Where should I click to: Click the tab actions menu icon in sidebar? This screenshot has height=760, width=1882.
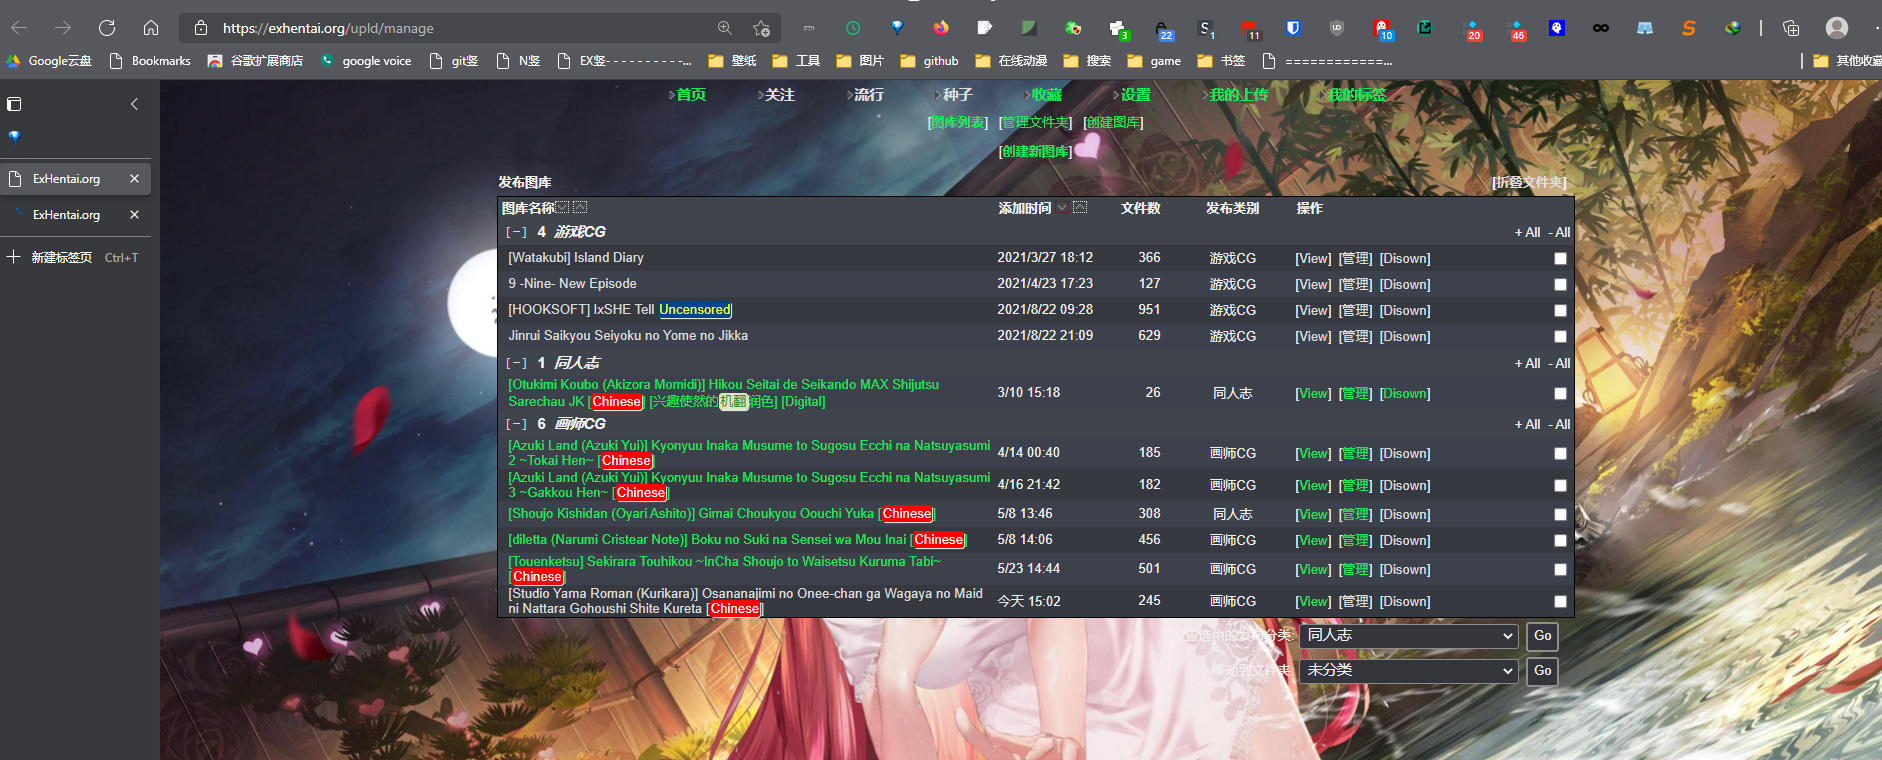pyautogui.click(x=14, y=104)
